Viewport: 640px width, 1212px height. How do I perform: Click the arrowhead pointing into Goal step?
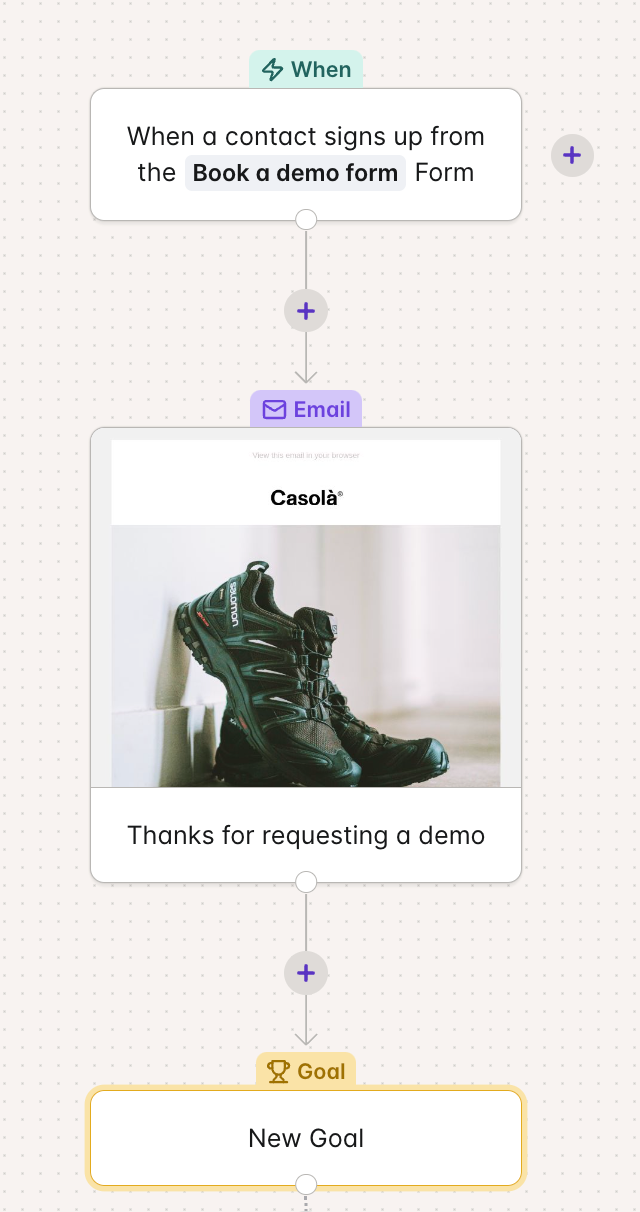point(306,1038)
